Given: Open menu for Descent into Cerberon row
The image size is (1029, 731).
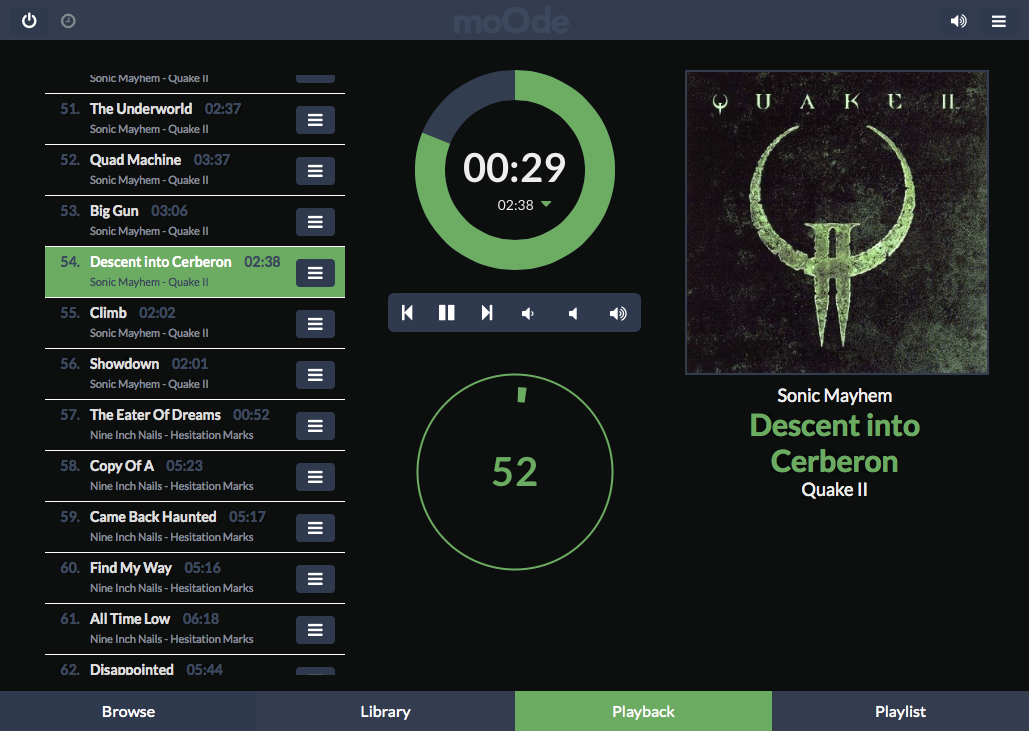Looking at the screenshot, I should (x=315, y=273).
